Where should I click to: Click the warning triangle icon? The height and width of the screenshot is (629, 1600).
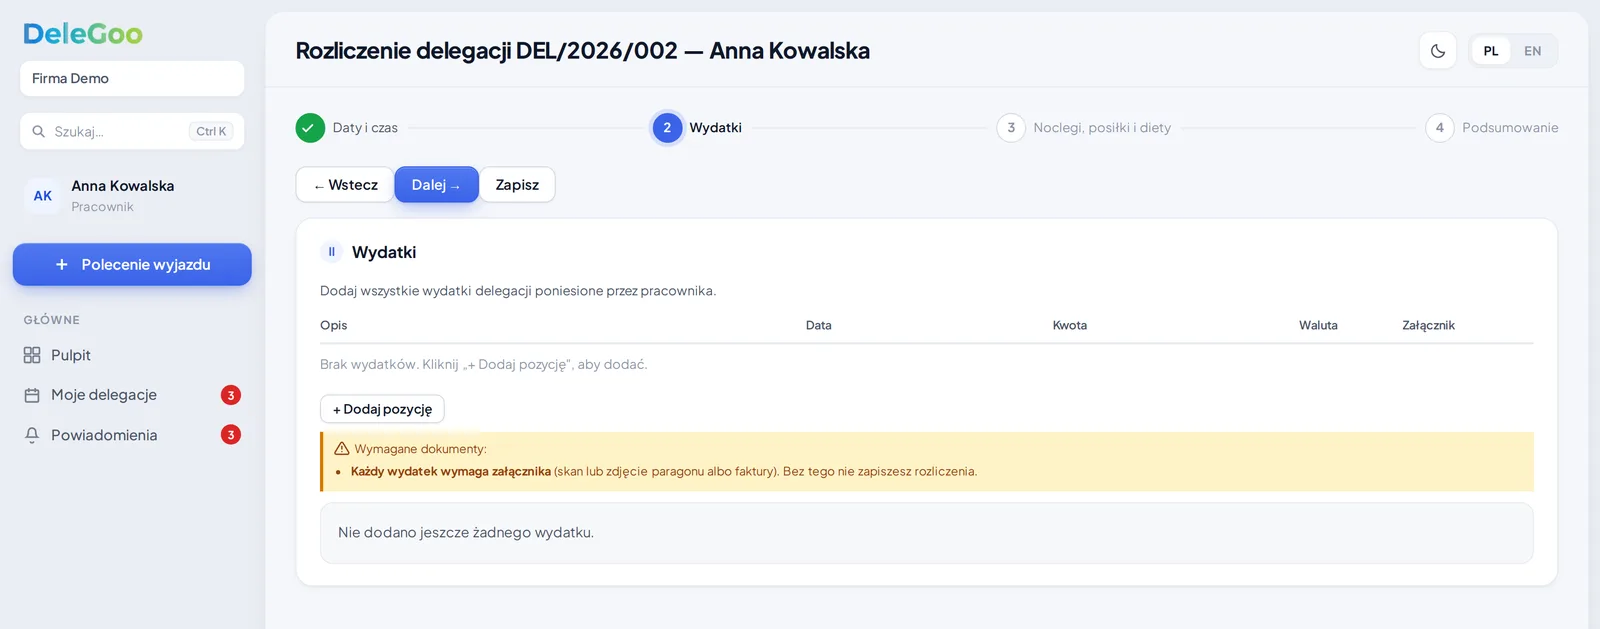342,449
